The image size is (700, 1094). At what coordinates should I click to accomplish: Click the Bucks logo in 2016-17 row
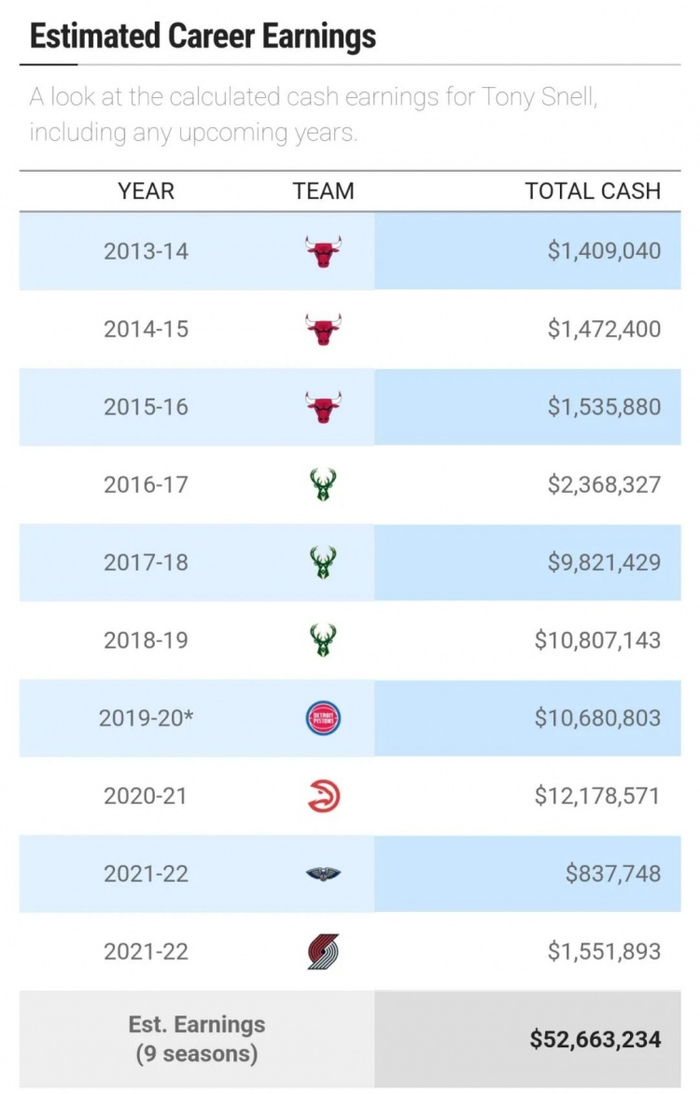323,485
